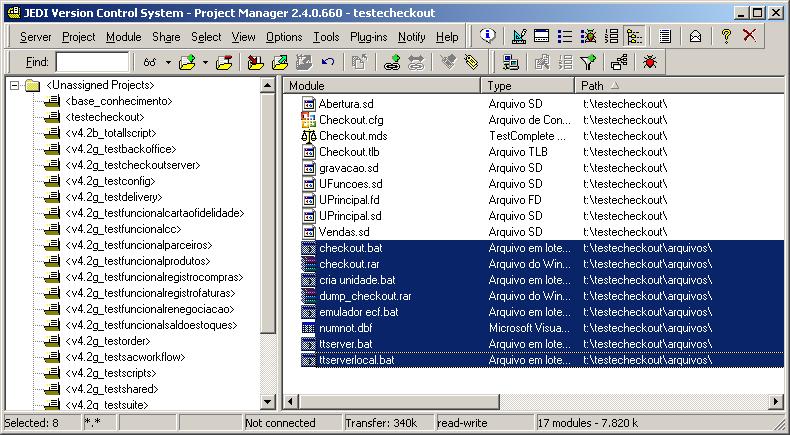Click the red X exit toolbar icon
Viewport: 790px width, 435px height.
click(x=749, y=36)
